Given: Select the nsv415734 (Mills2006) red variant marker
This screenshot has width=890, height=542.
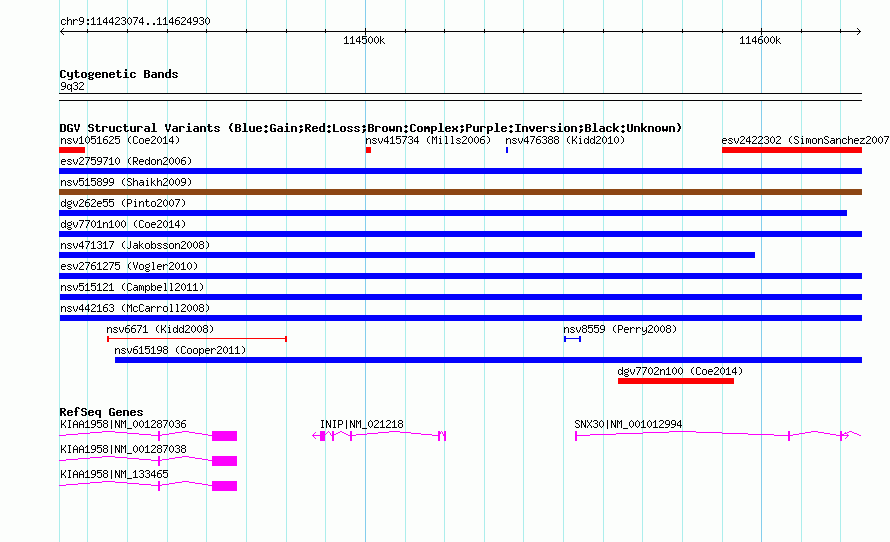Looking at the screenshot, I should point(368,150).
